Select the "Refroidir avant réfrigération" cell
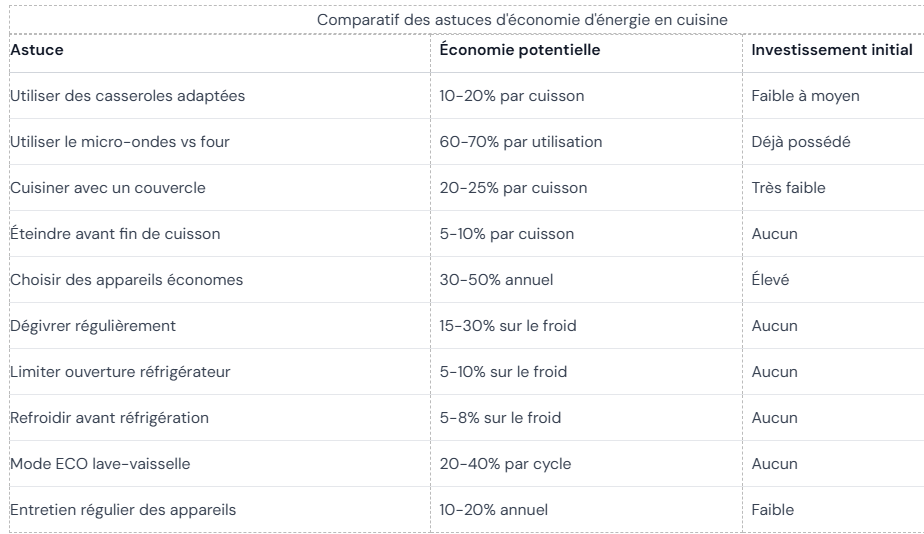This screenshot has width=924, height=534. coord(110,418)
